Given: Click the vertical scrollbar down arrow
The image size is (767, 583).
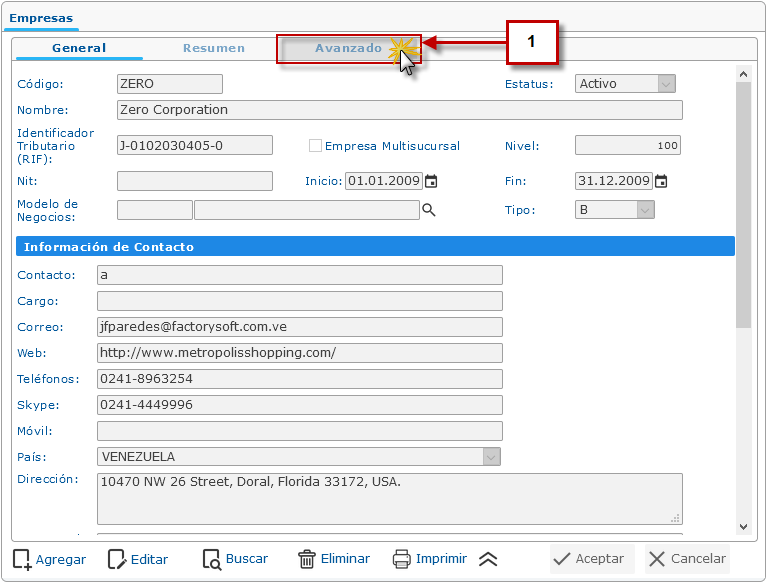Looking at the screenshot, I should (742, 527).
